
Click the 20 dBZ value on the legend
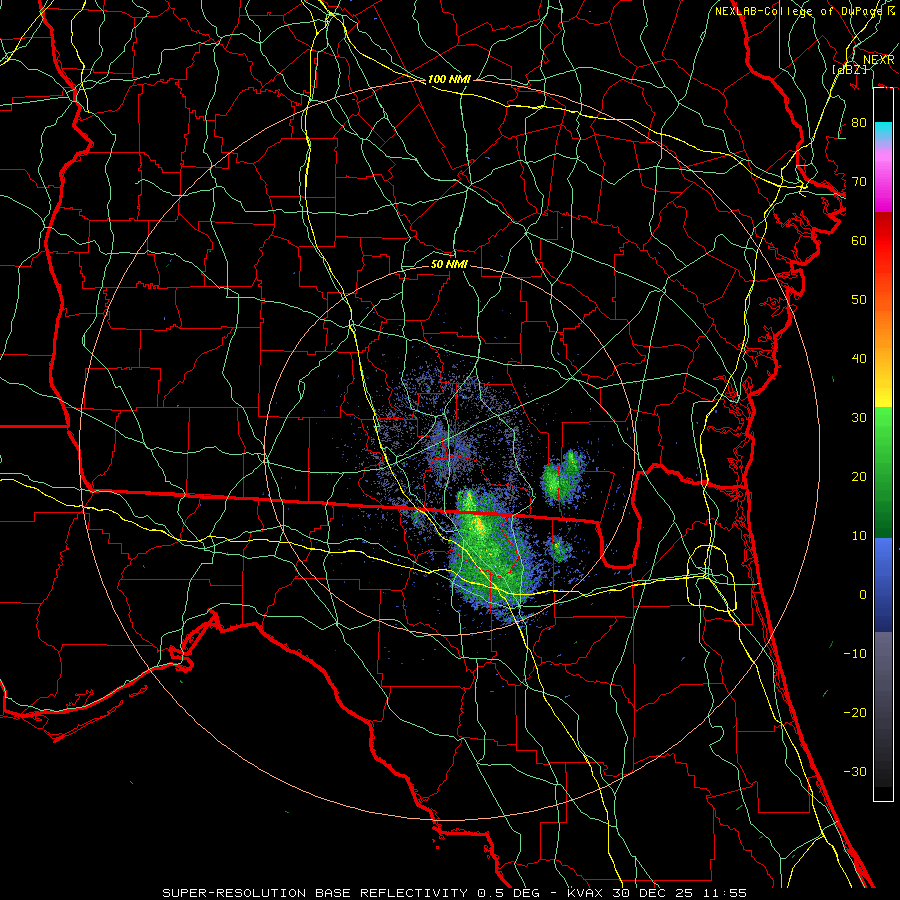click(859, 477)
